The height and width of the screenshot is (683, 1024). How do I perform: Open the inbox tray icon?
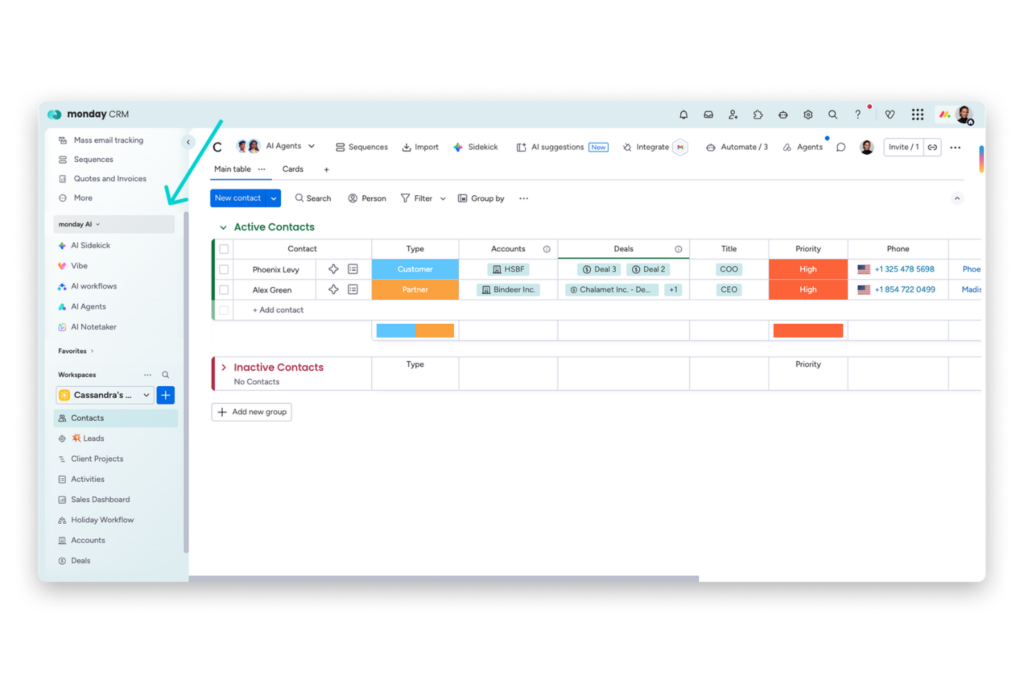pos(708,114)
